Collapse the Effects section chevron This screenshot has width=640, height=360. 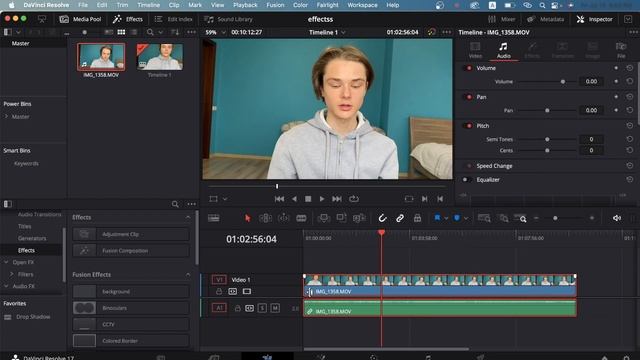(x=188, y=217)
